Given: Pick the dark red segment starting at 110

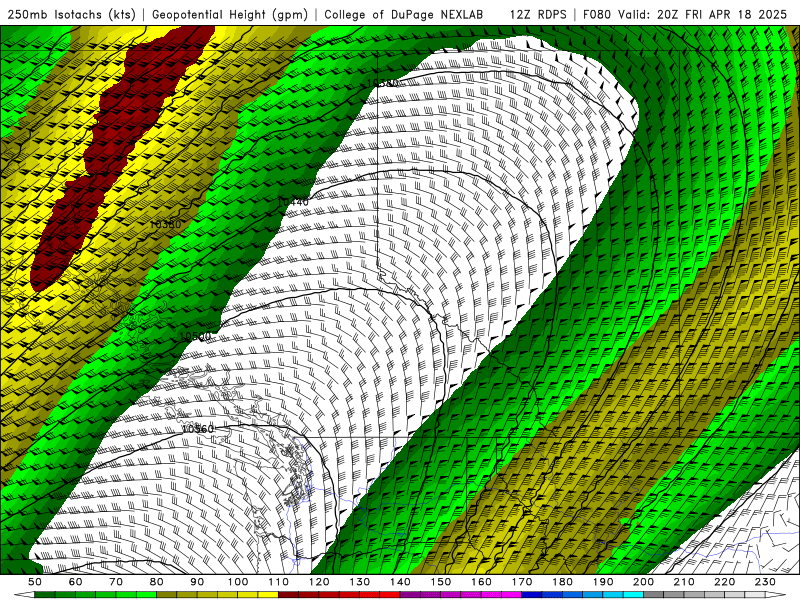Looking at the screenshot, I should [289, 595].
